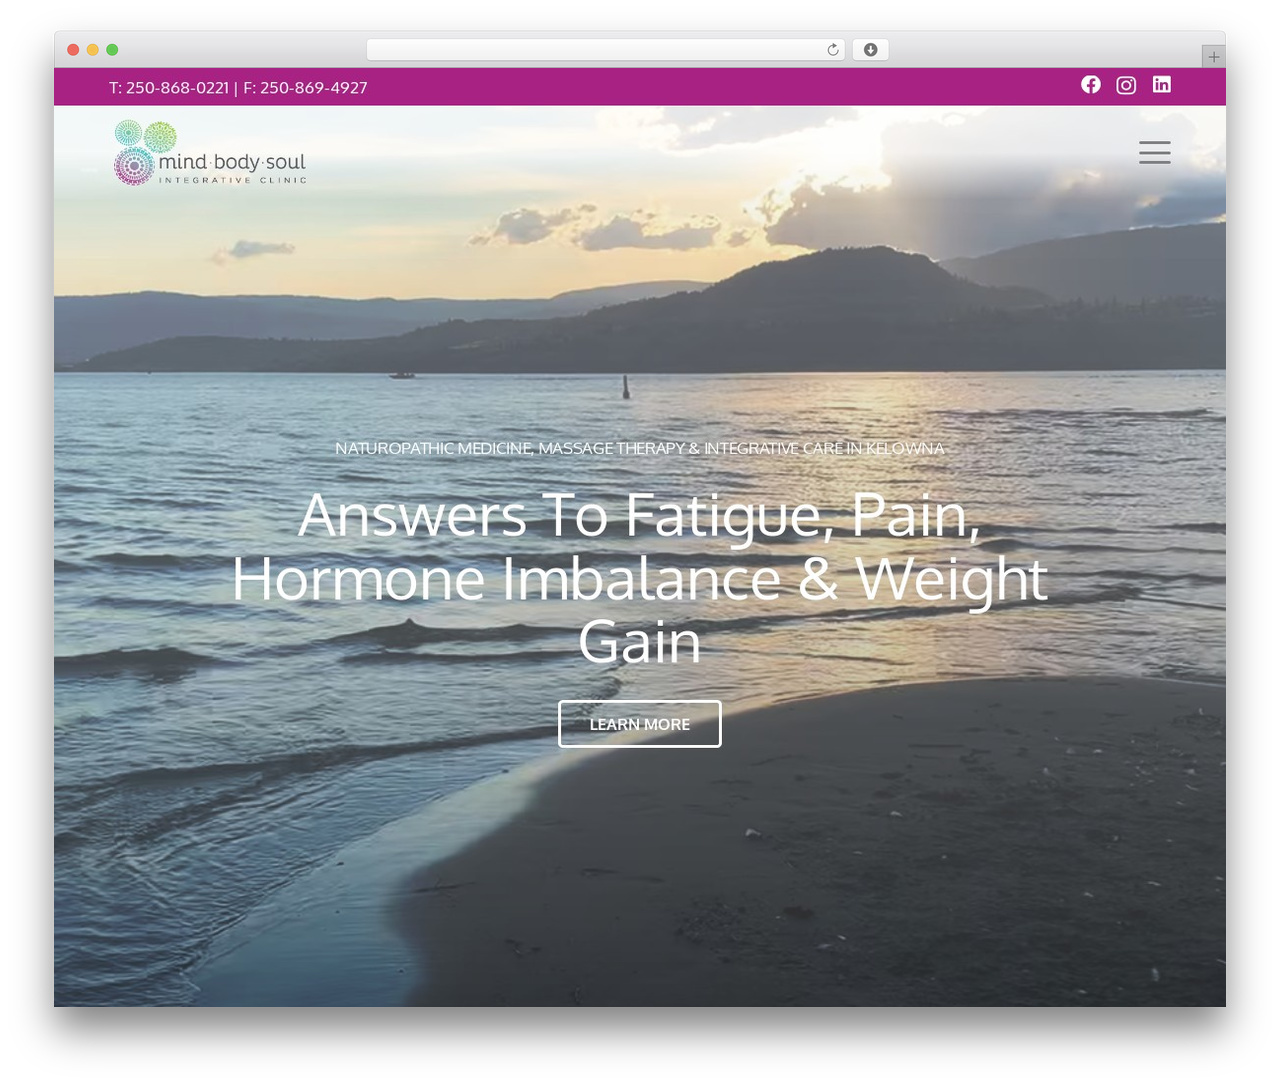Open the clinic's Facebook page
This screenshot has height=1084, width=1280.
coord(1091,85)
